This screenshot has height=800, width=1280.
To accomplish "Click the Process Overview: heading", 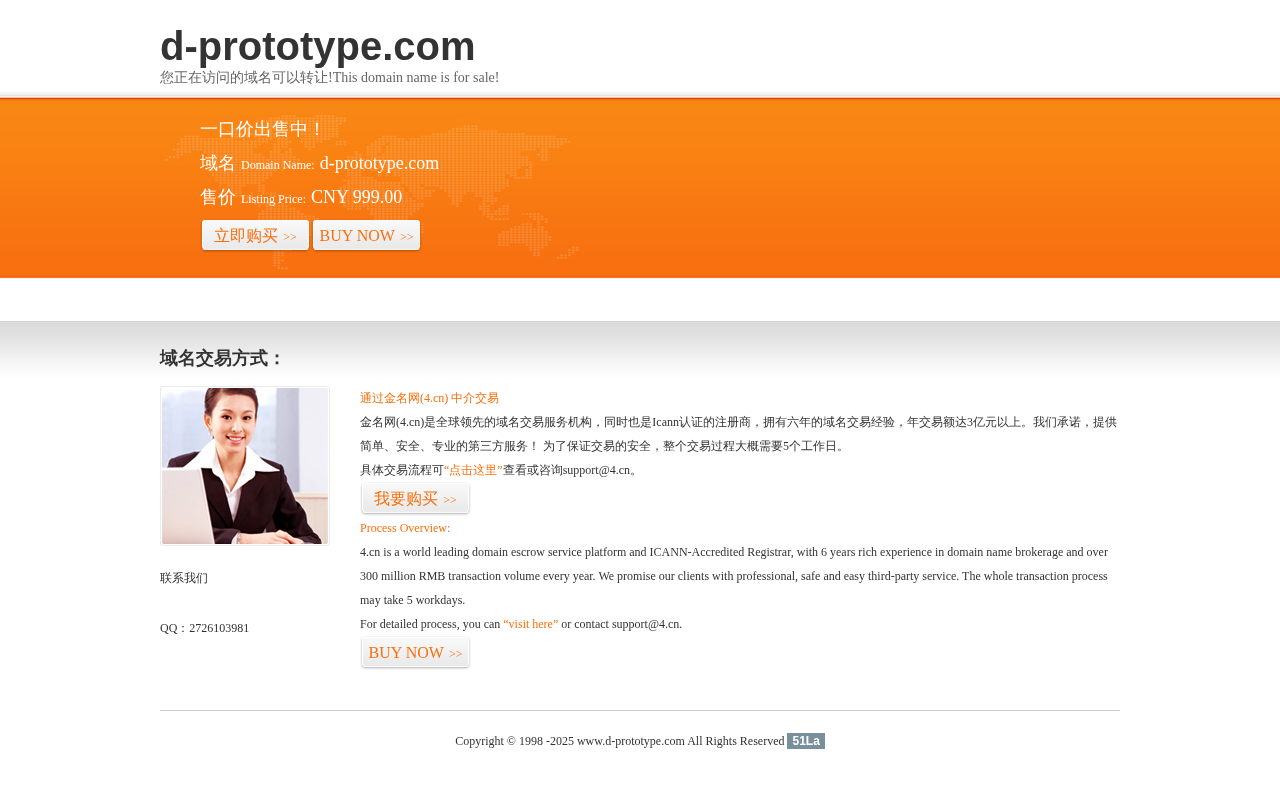I will coord(405,528).
